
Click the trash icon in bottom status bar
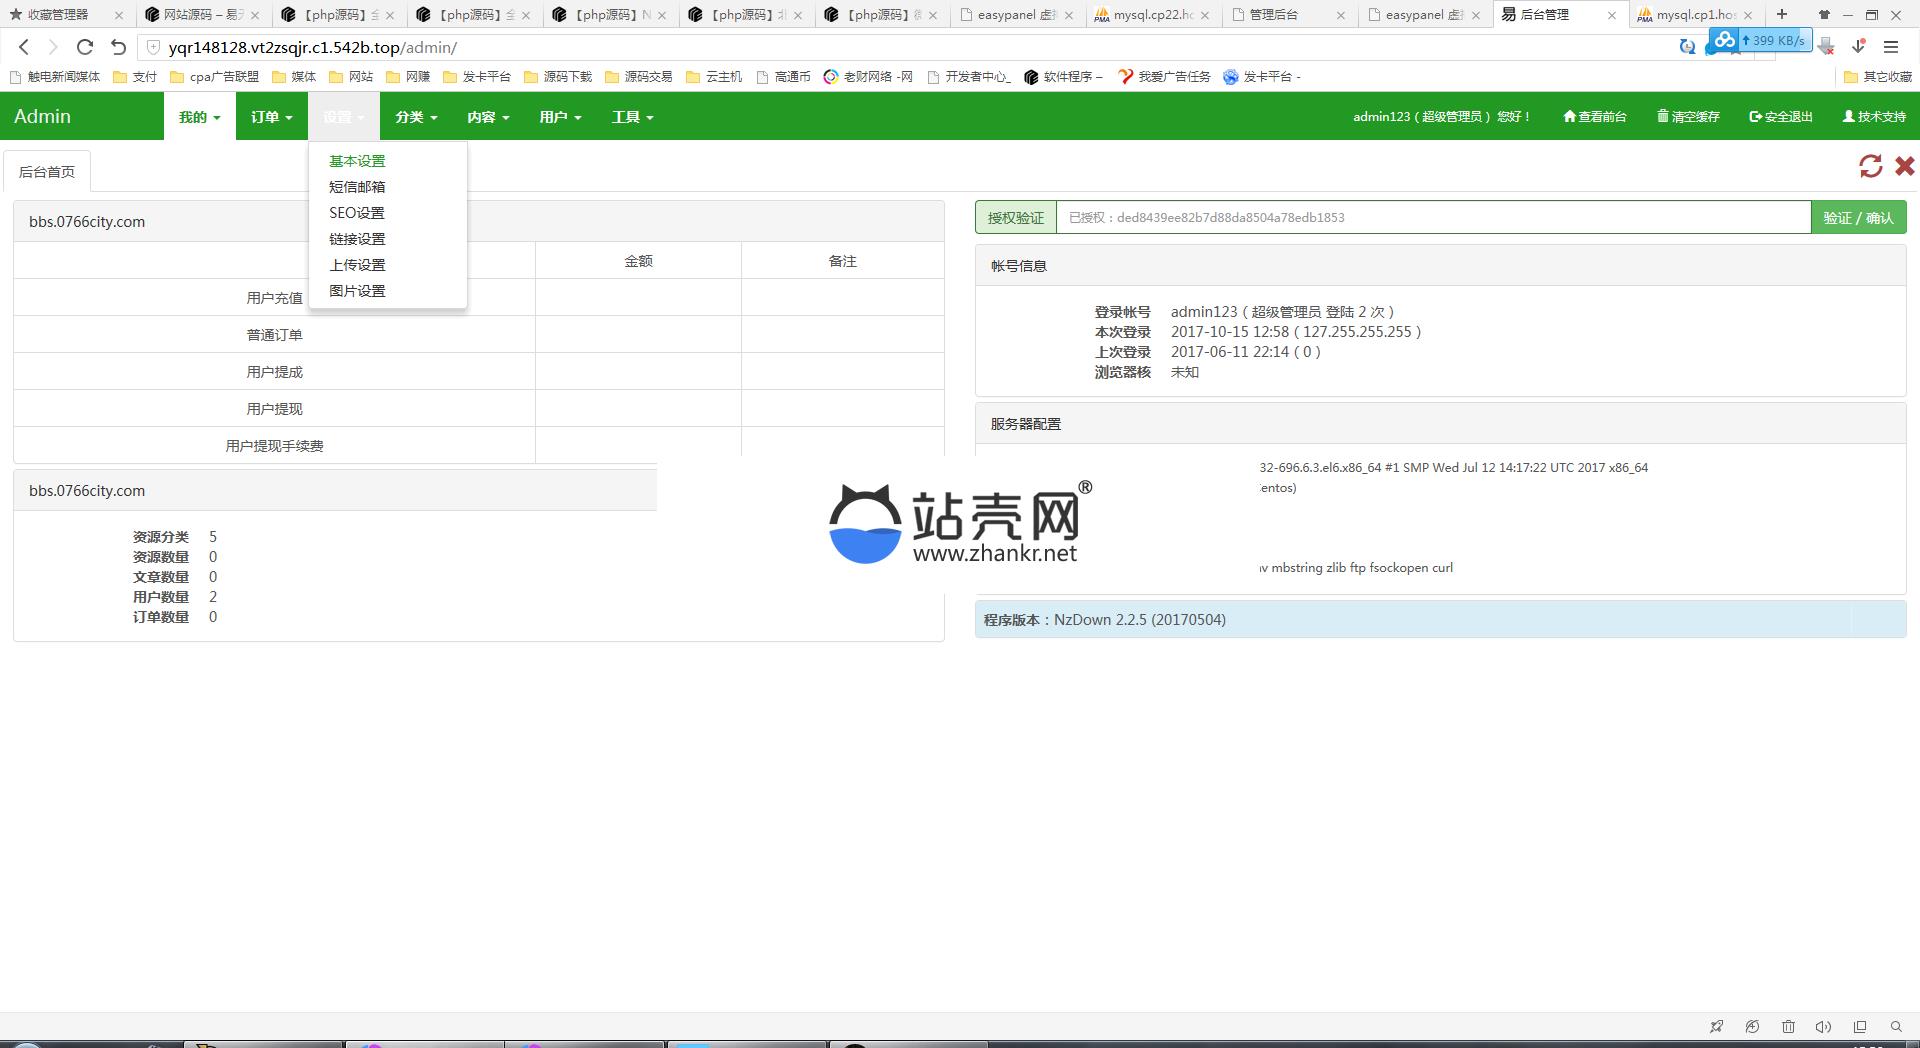click(x=1788, y=1026)
